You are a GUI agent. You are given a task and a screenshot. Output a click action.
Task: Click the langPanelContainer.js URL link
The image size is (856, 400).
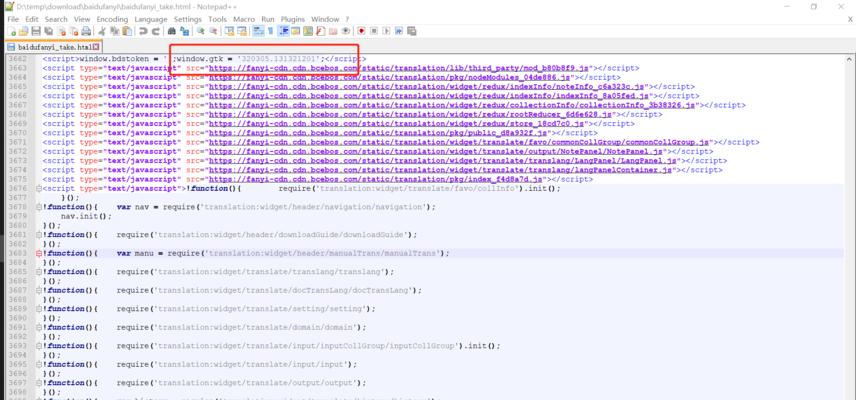pyautogui.click(x=441, y=170)
